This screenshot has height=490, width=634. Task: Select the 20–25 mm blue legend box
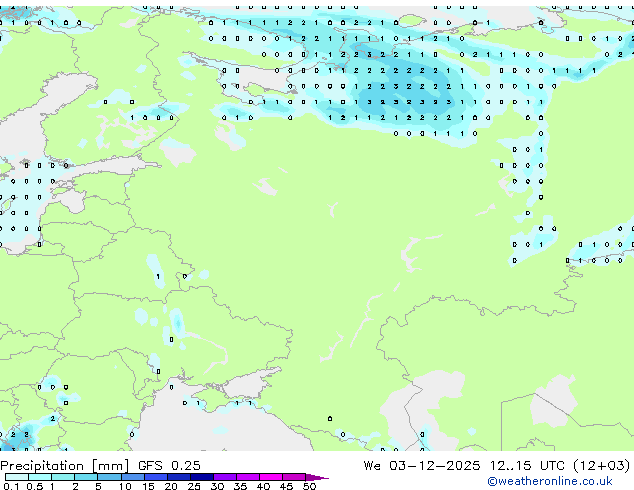point(179,477)
